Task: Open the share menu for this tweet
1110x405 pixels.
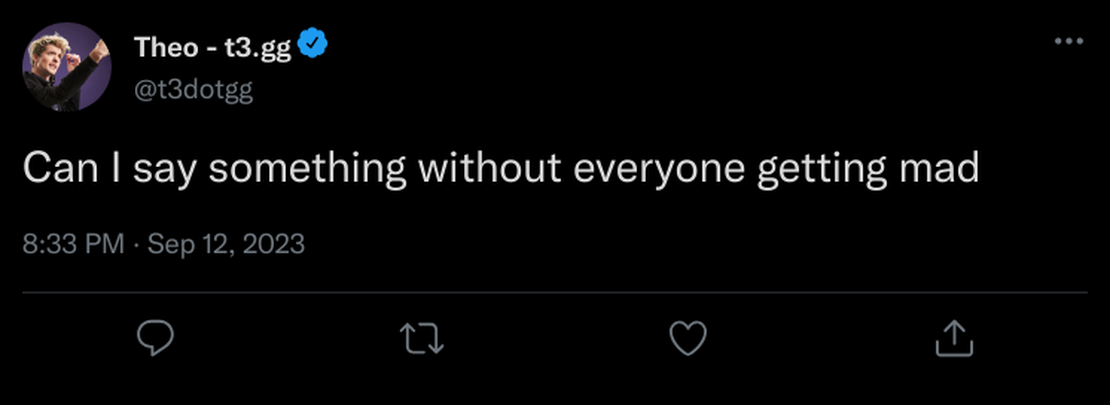Action: tap(953, 338)
